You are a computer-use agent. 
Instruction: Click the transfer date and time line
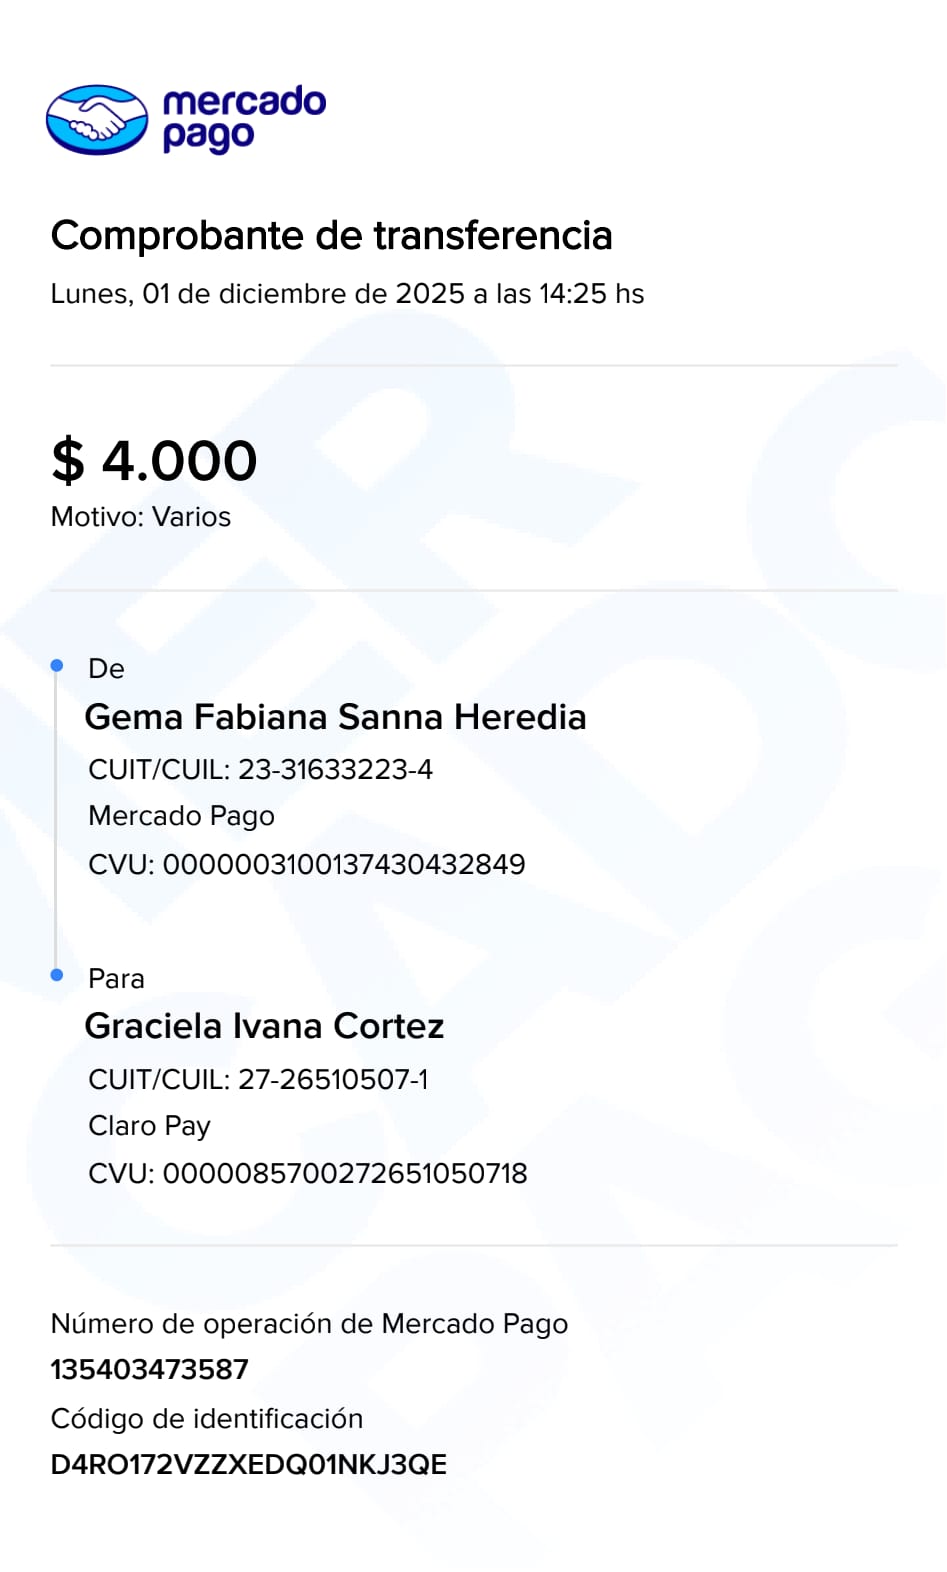[347, 294]
